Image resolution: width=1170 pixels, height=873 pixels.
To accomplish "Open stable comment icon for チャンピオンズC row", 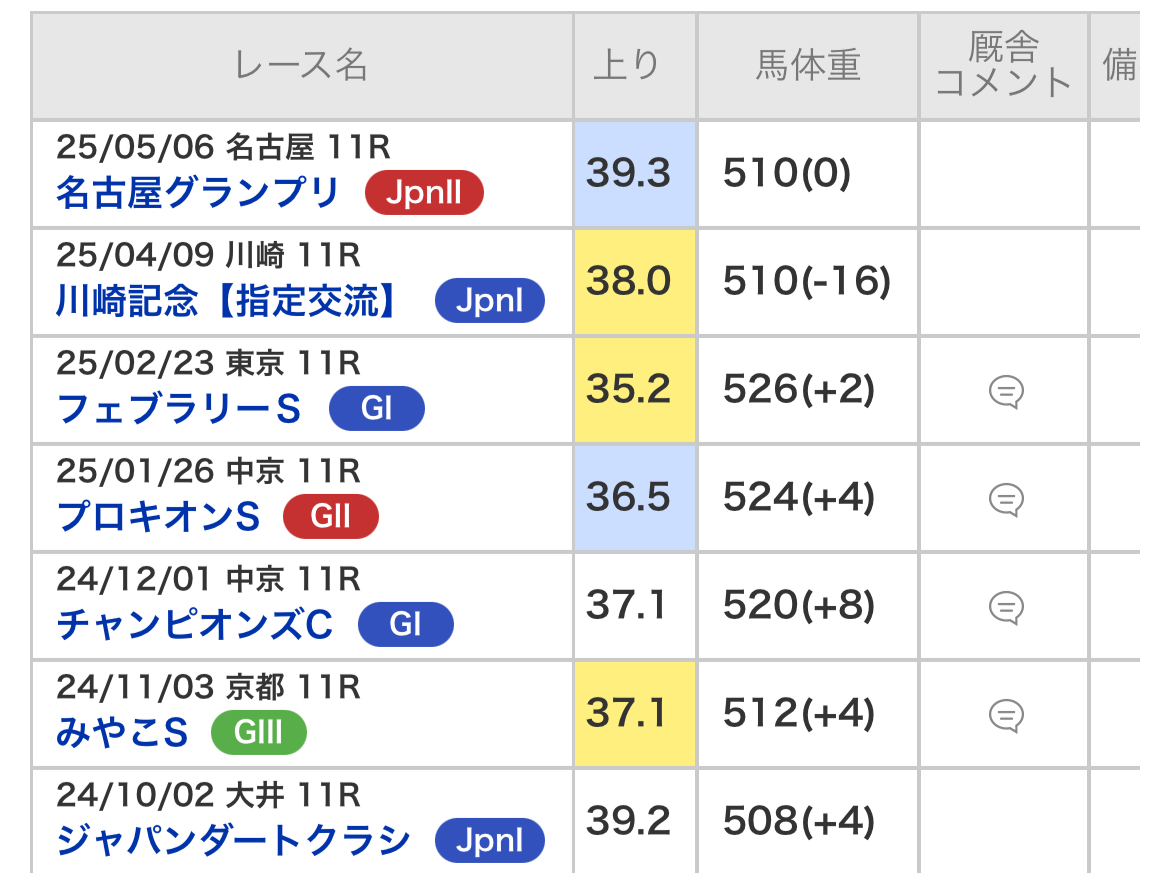I will (1006, 607).
